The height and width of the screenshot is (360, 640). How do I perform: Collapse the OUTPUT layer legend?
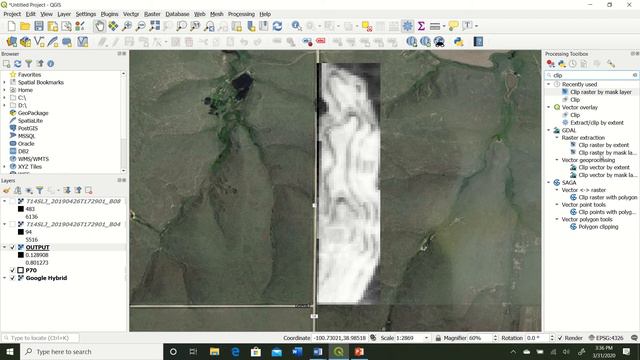pos(4,247)
